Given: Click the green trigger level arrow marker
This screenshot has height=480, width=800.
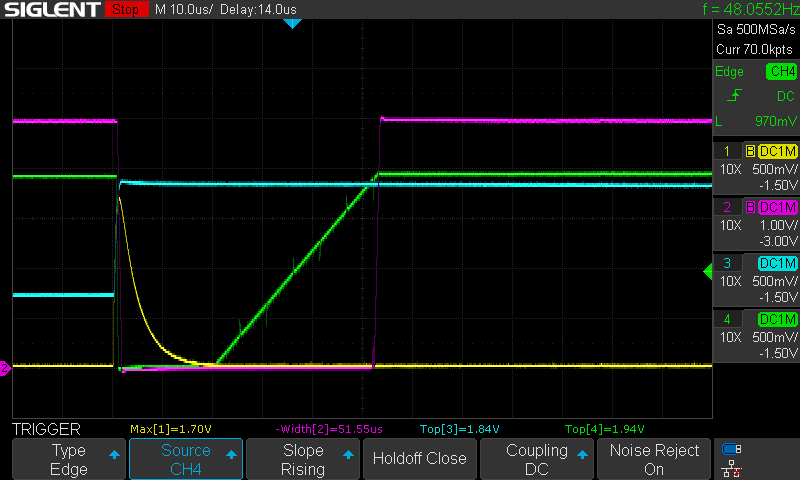Looking at the screenshot, I should coord(707,269).
